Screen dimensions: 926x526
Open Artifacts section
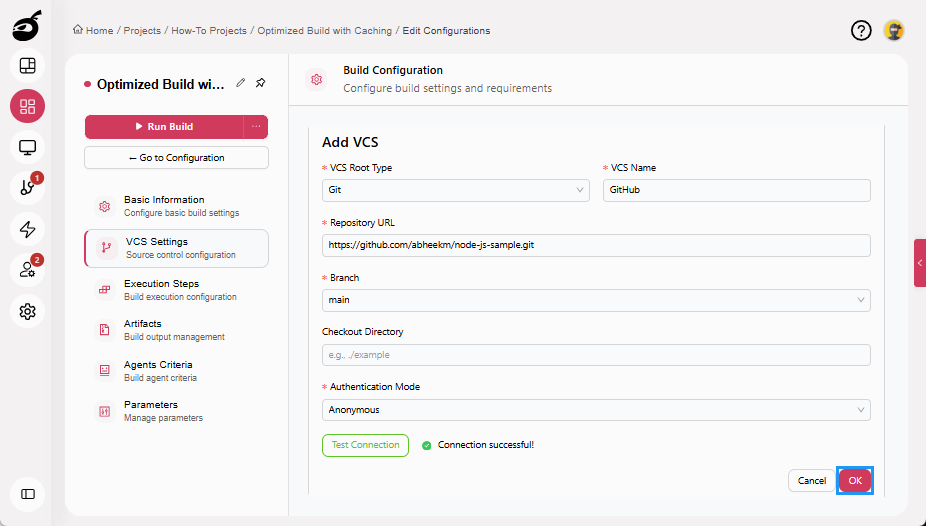click(177, 330)
